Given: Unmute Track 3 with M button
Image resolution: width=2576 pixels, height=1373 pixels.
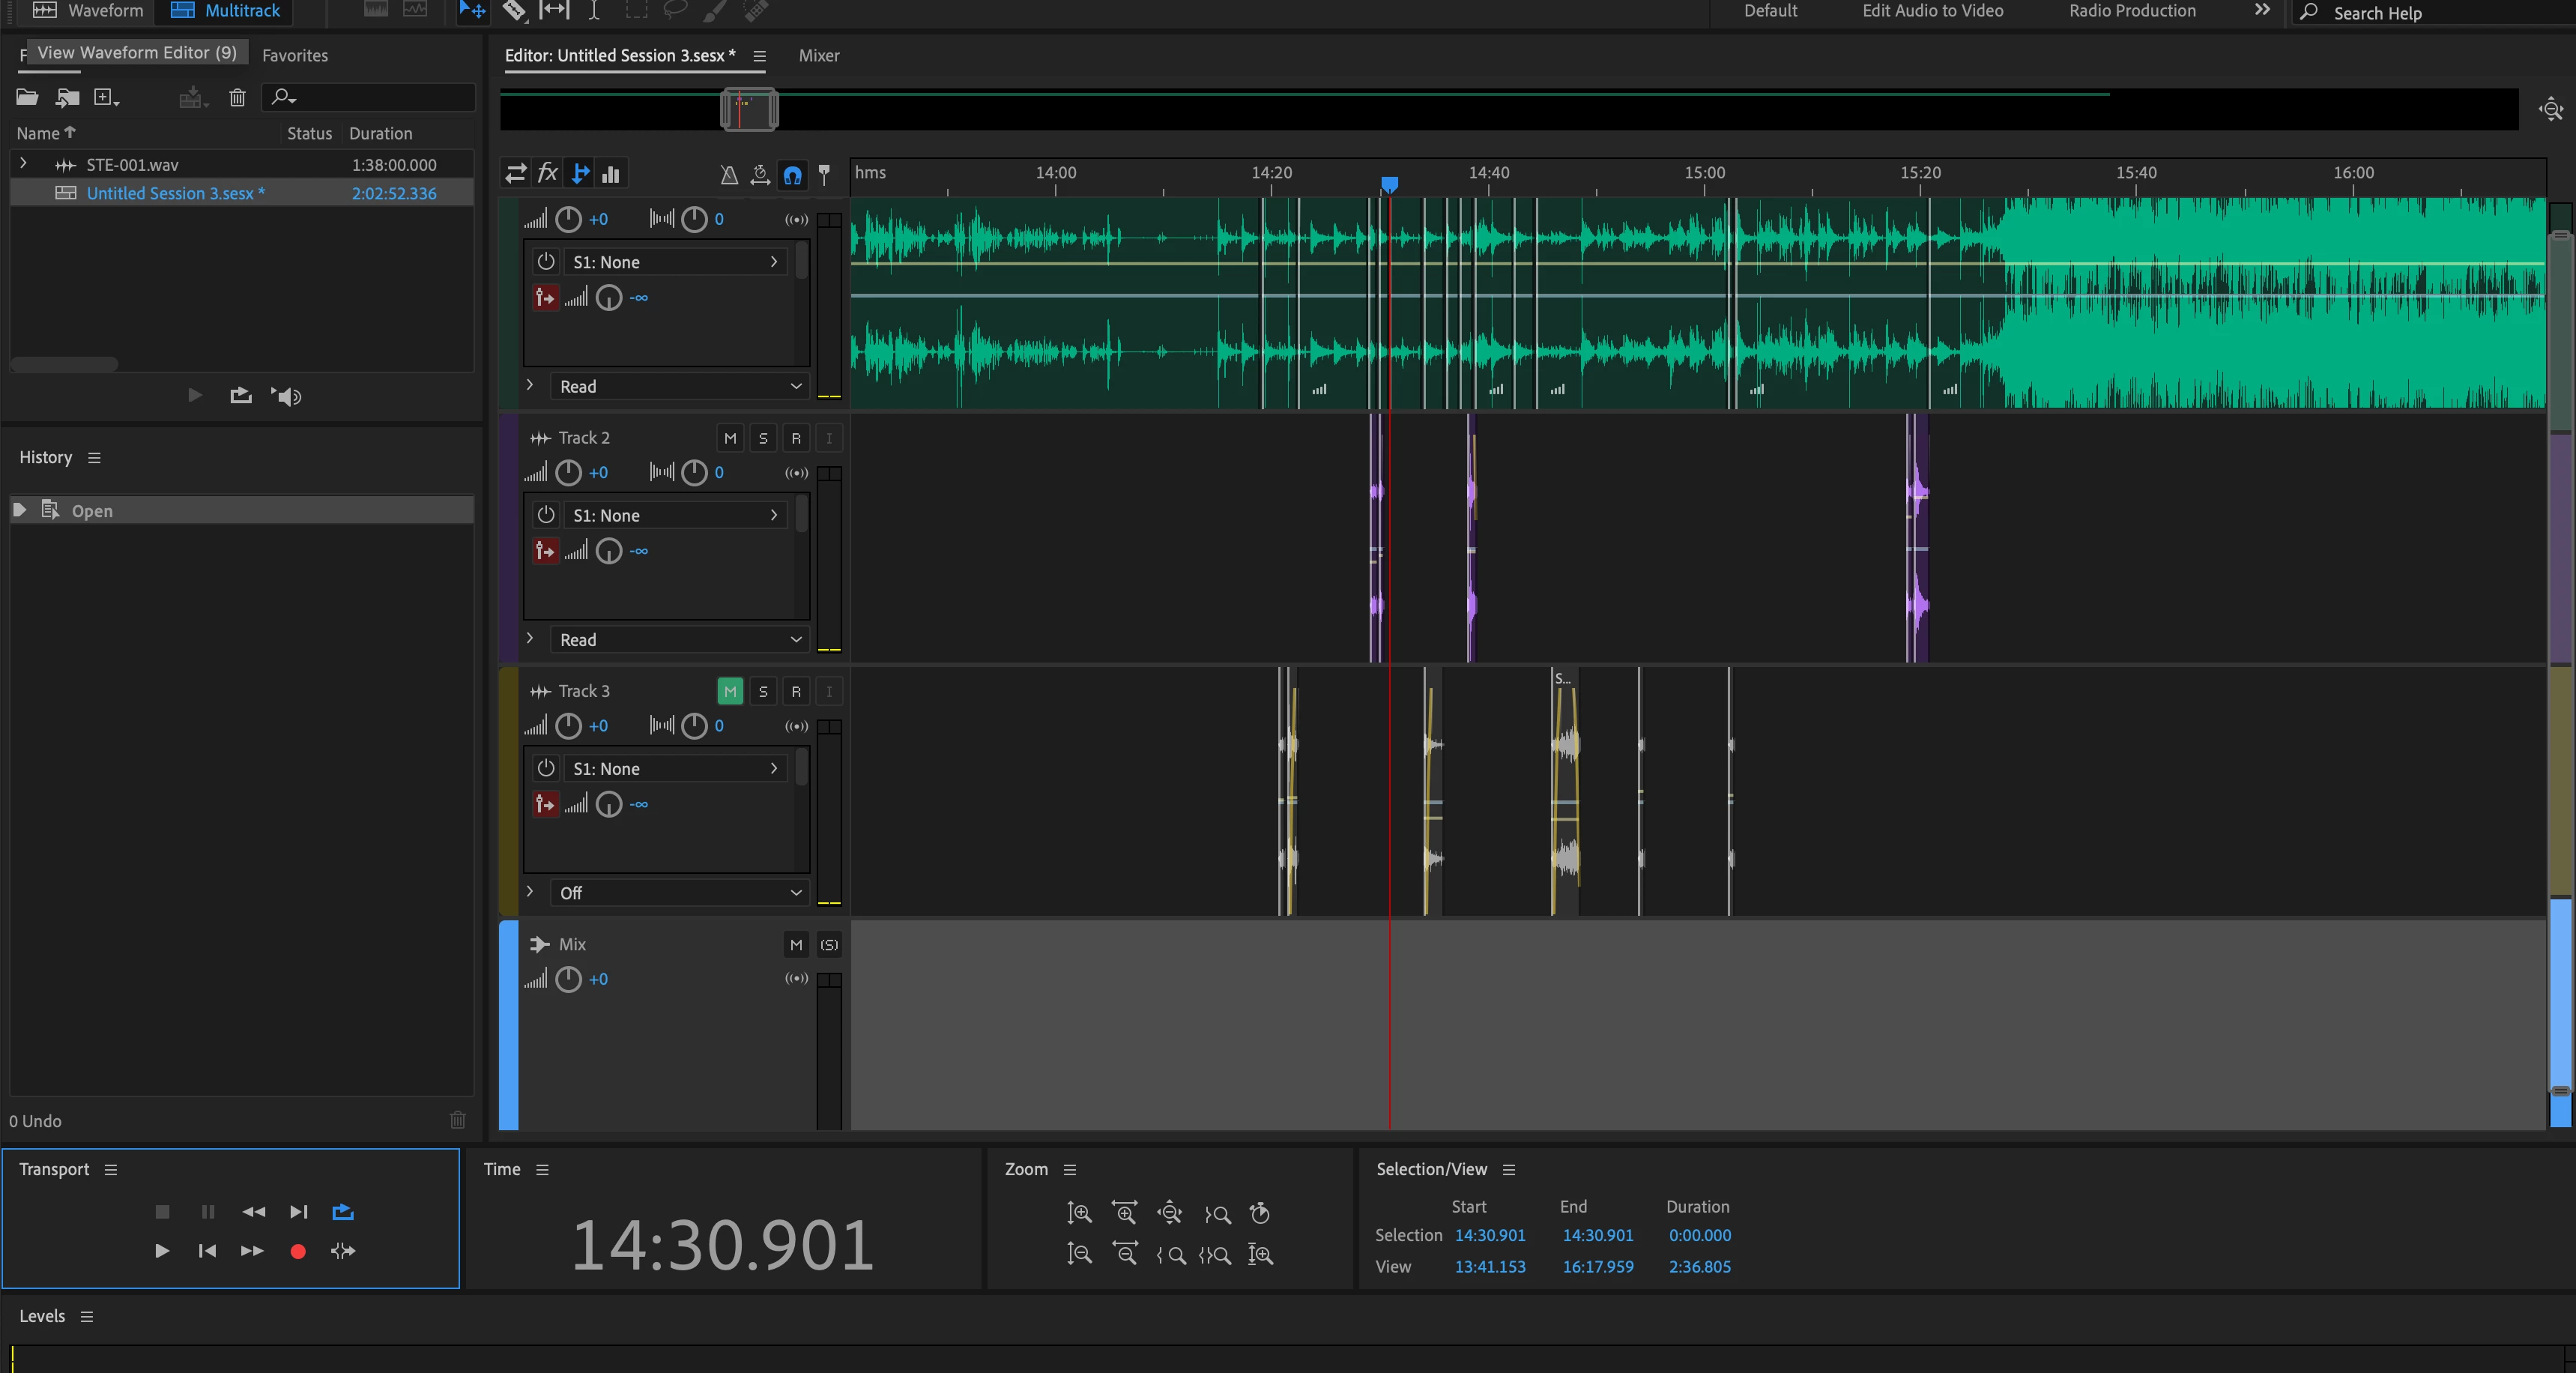Looking at the screenshot, I should [x=730, y=691].
